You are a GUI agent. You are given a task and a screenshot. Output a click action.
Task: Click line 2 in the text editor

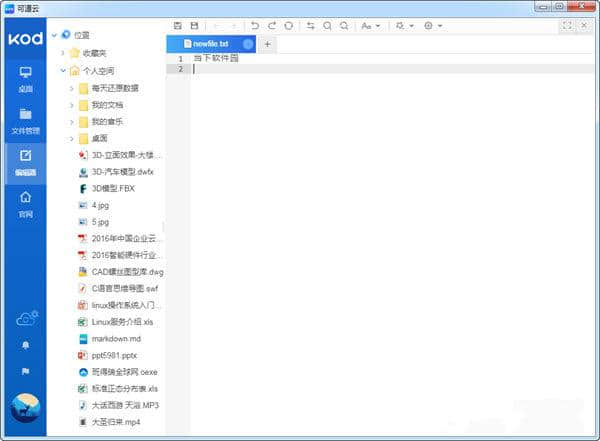380,69
